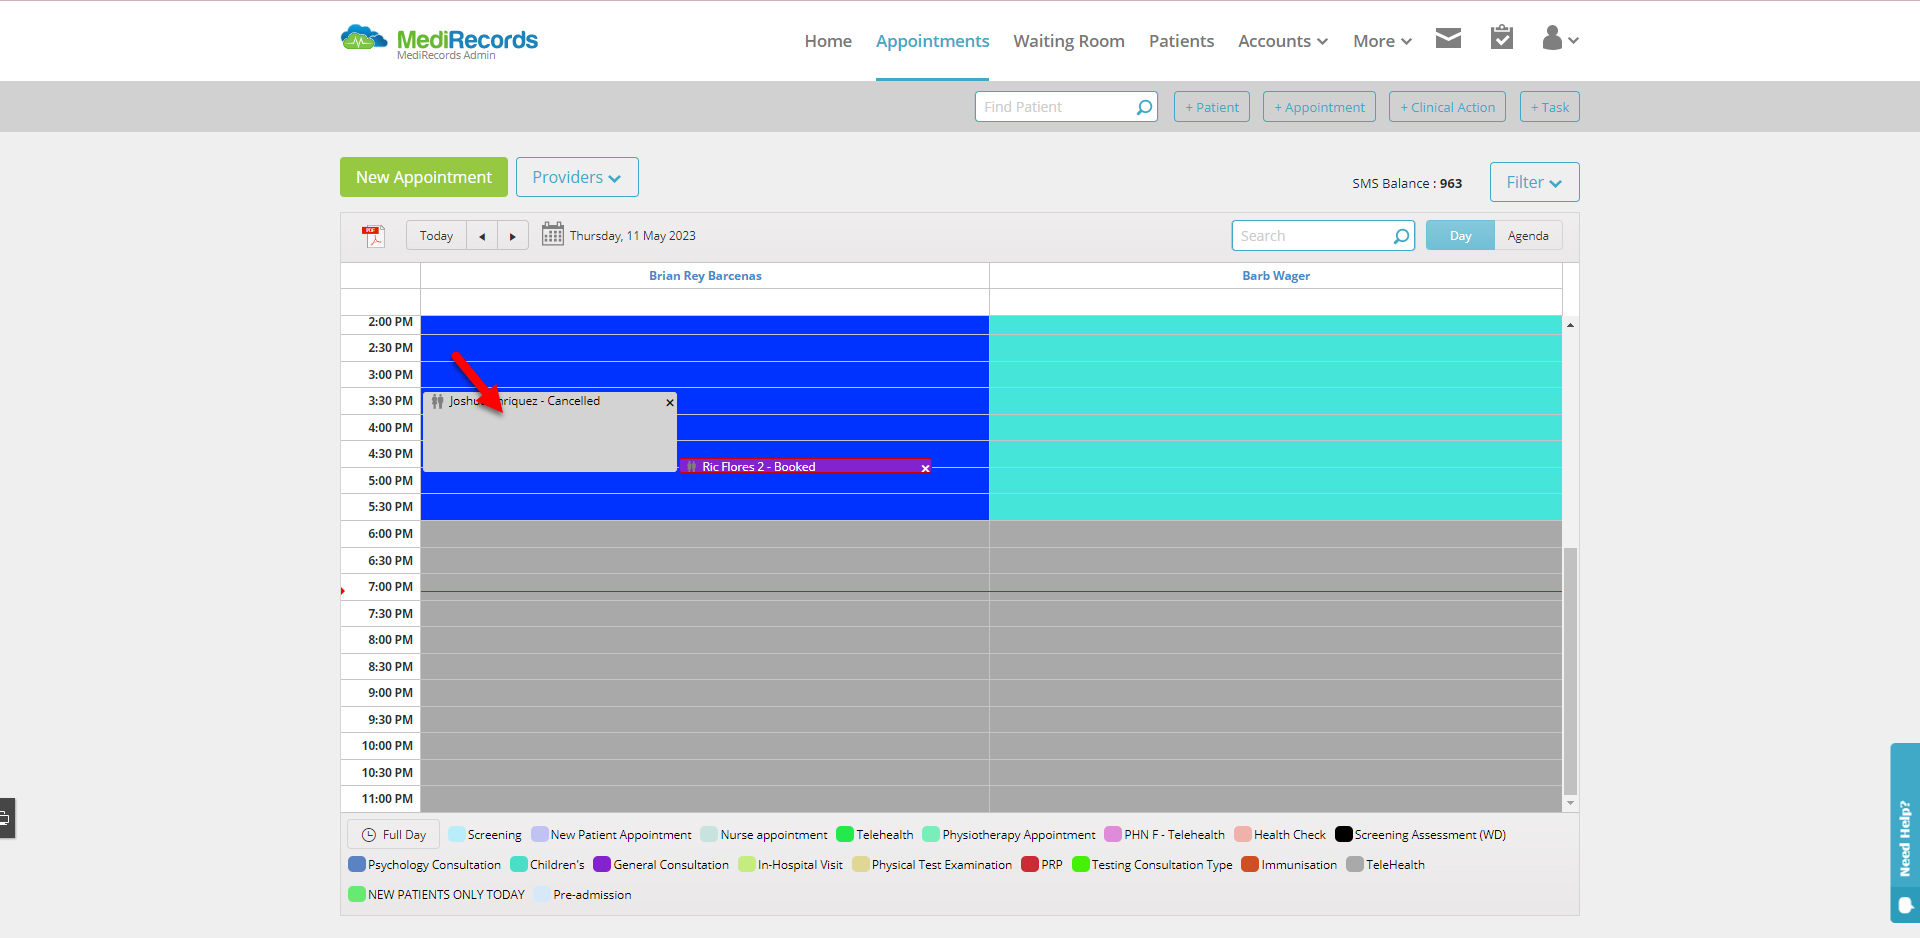Remove the Ric Flores 2 booked appointment
The width and height of the screenshot is (1920, 938).
point(925,468)
